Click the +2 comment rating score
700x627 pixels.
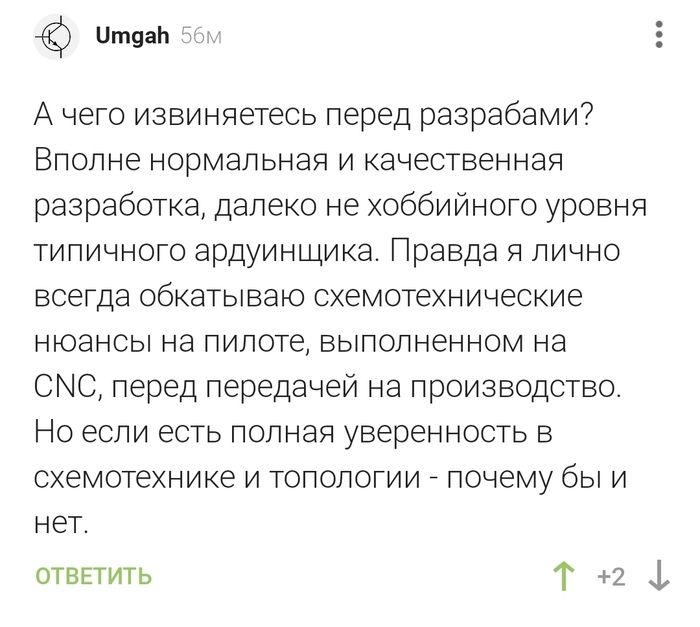pyautogui.click(x=610, y=577)
